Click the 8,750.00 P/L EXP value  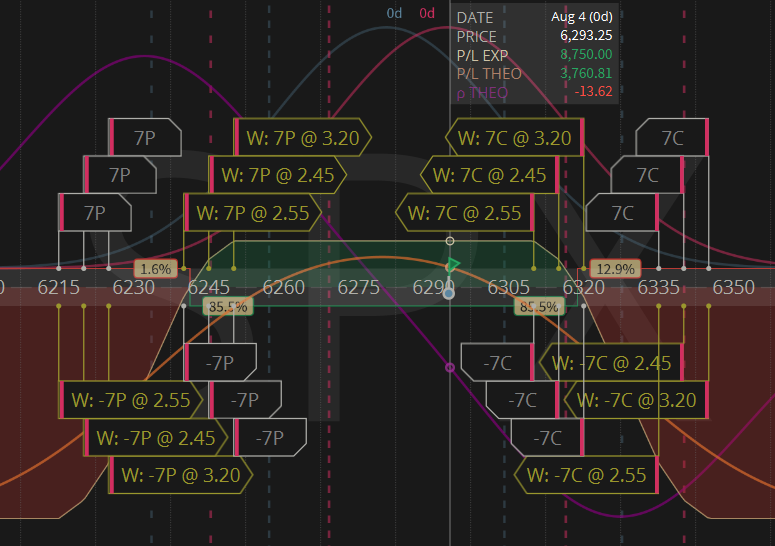pyautogui.click(x=586, y=54)
